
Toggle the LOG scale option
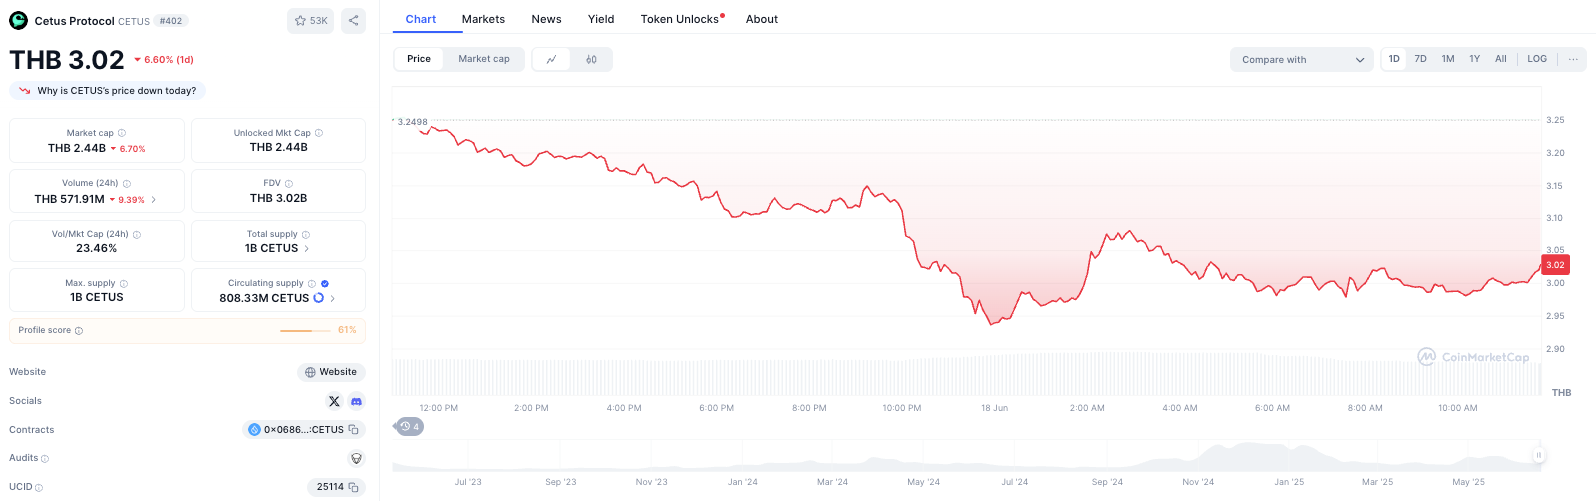coord(1537,59)
